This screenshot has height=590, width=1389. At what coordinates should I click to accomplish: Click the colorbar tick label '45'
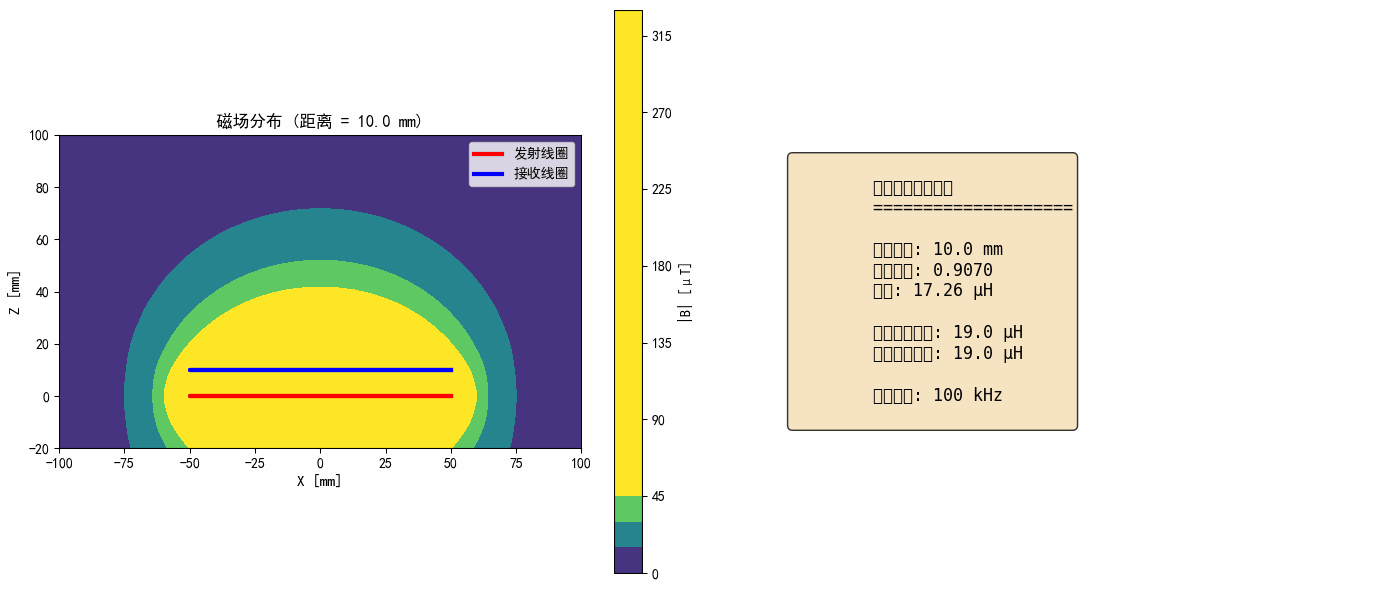click(x=658, y=496)
